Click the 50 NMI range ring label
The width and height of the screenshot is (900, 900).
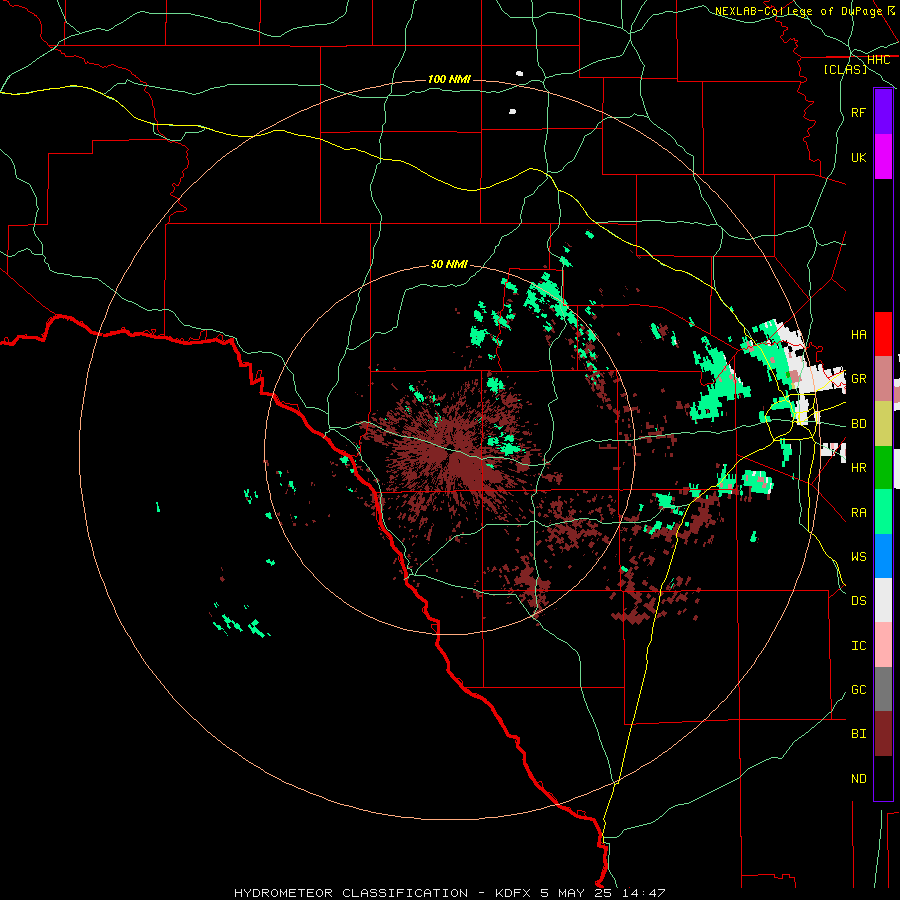449,264
